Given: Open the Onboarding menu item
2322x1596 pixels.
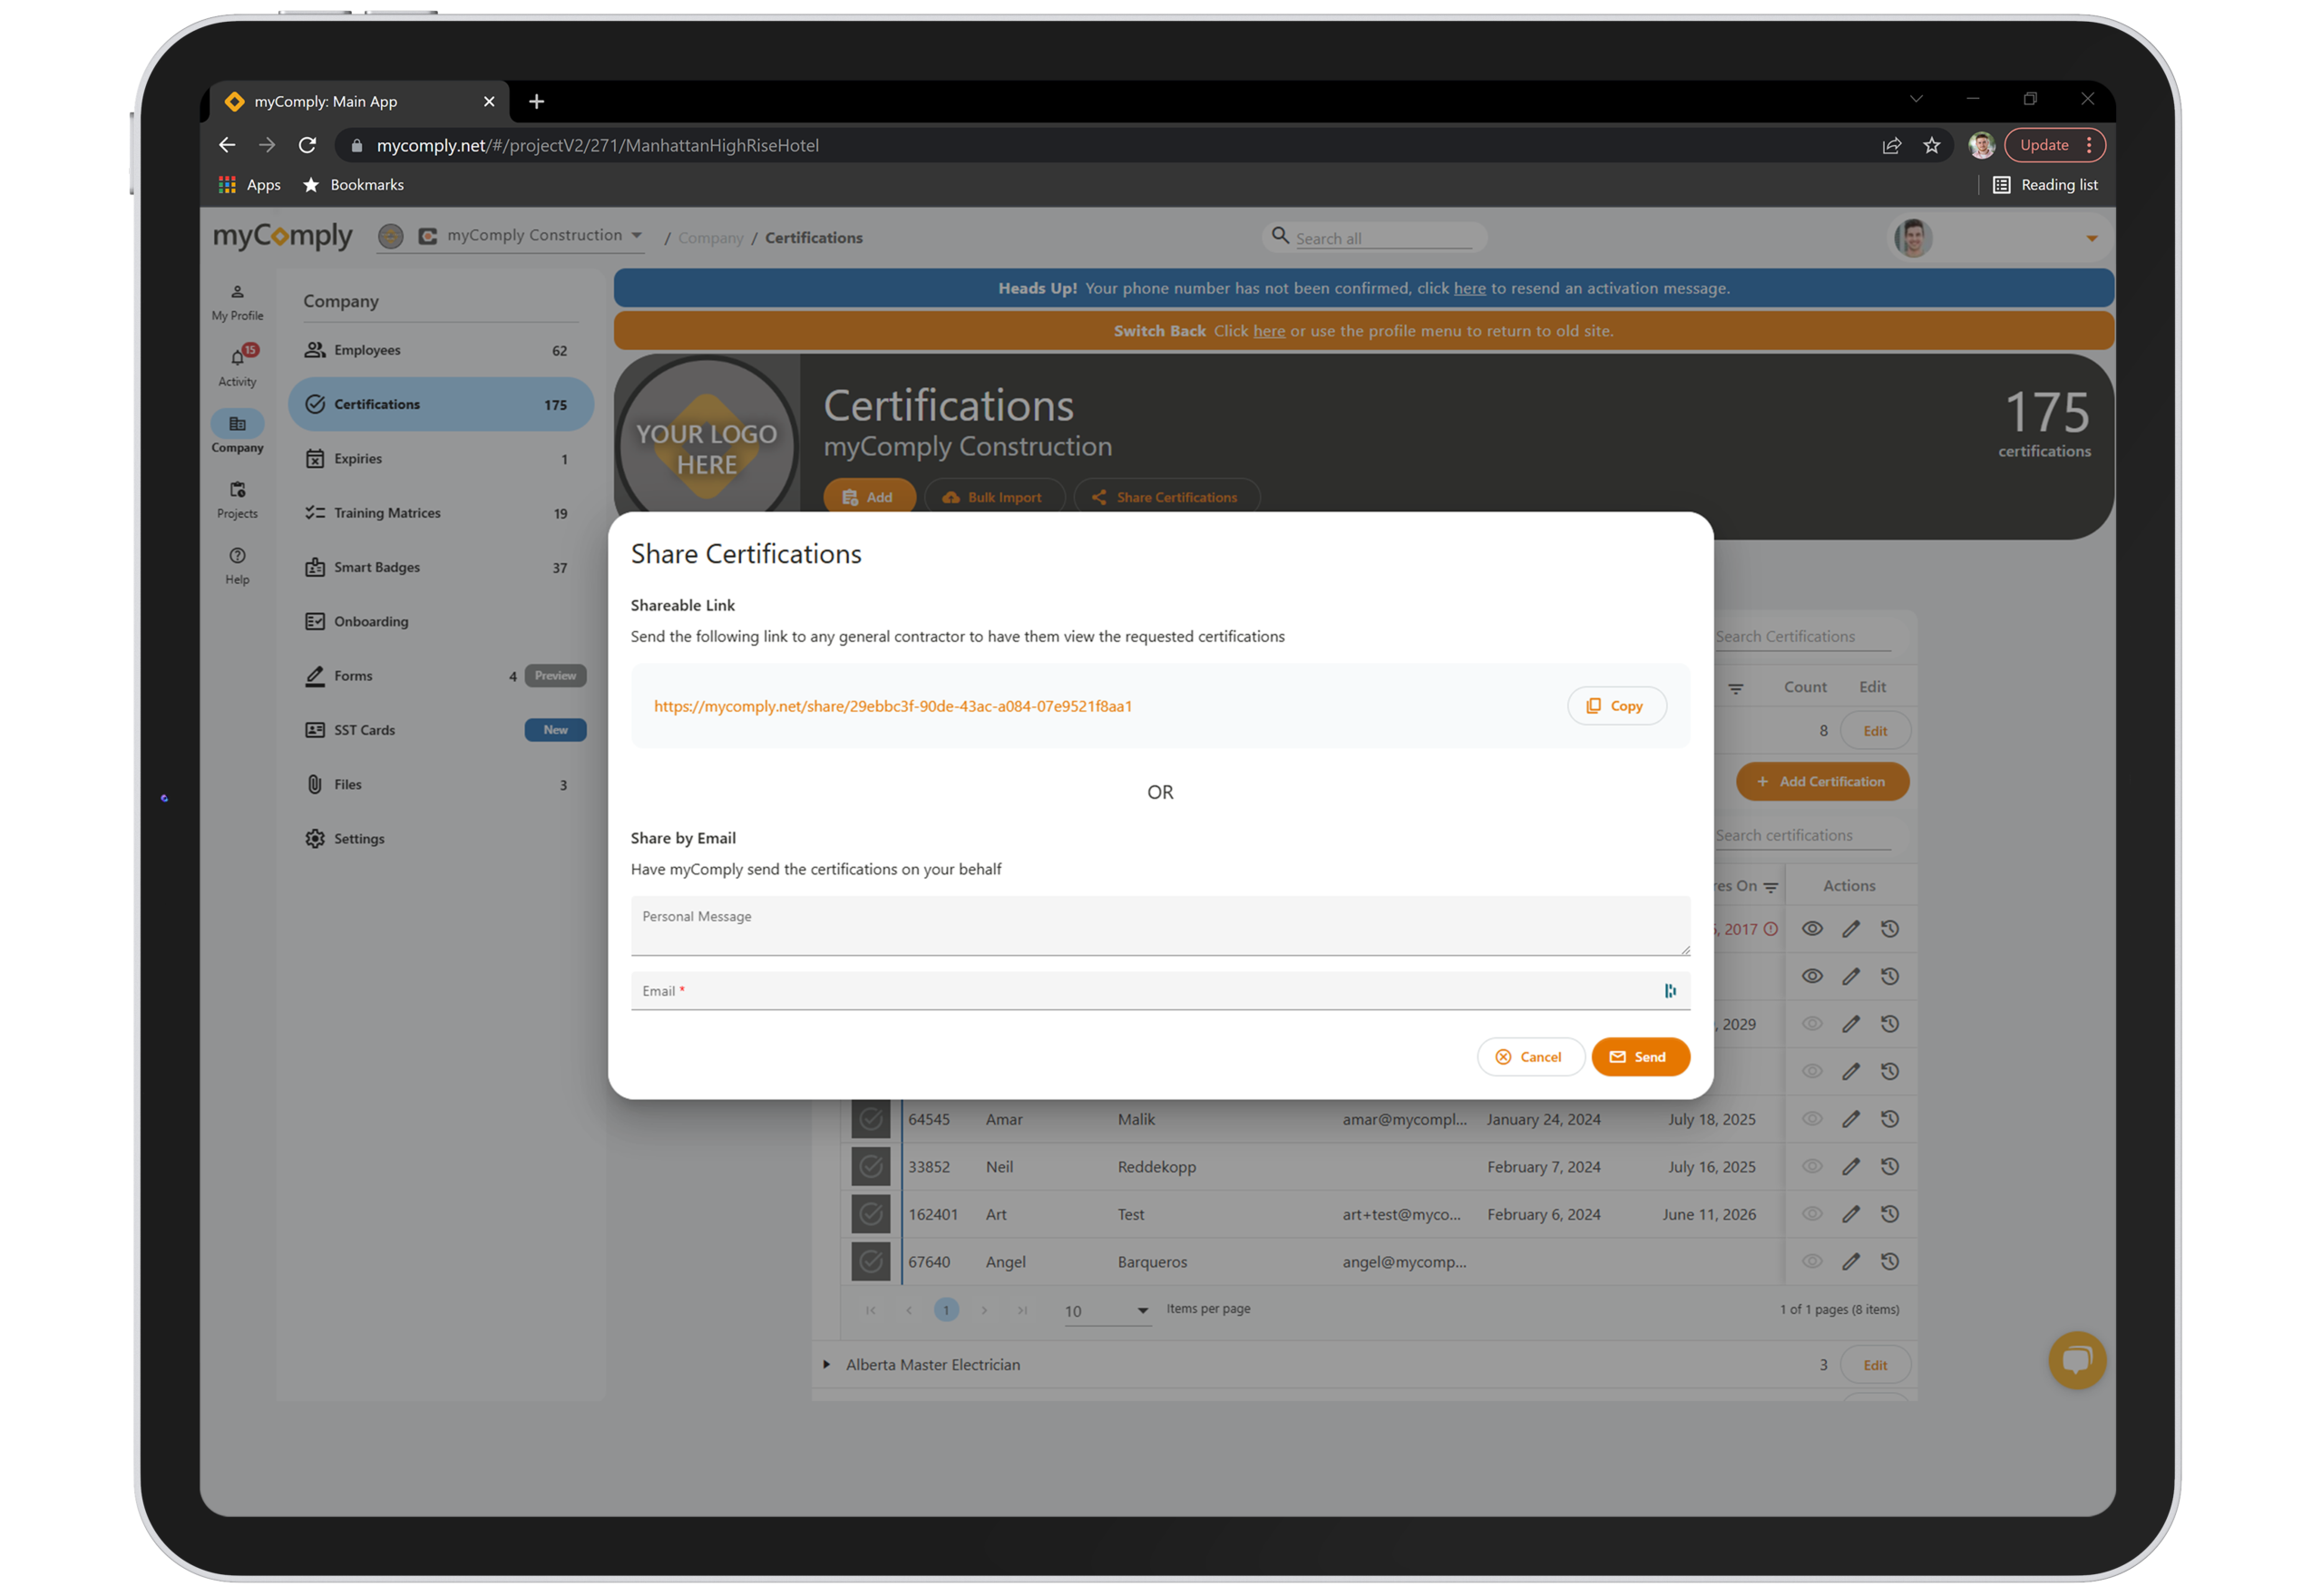Looking at the screenshot, I should (440, 622).
